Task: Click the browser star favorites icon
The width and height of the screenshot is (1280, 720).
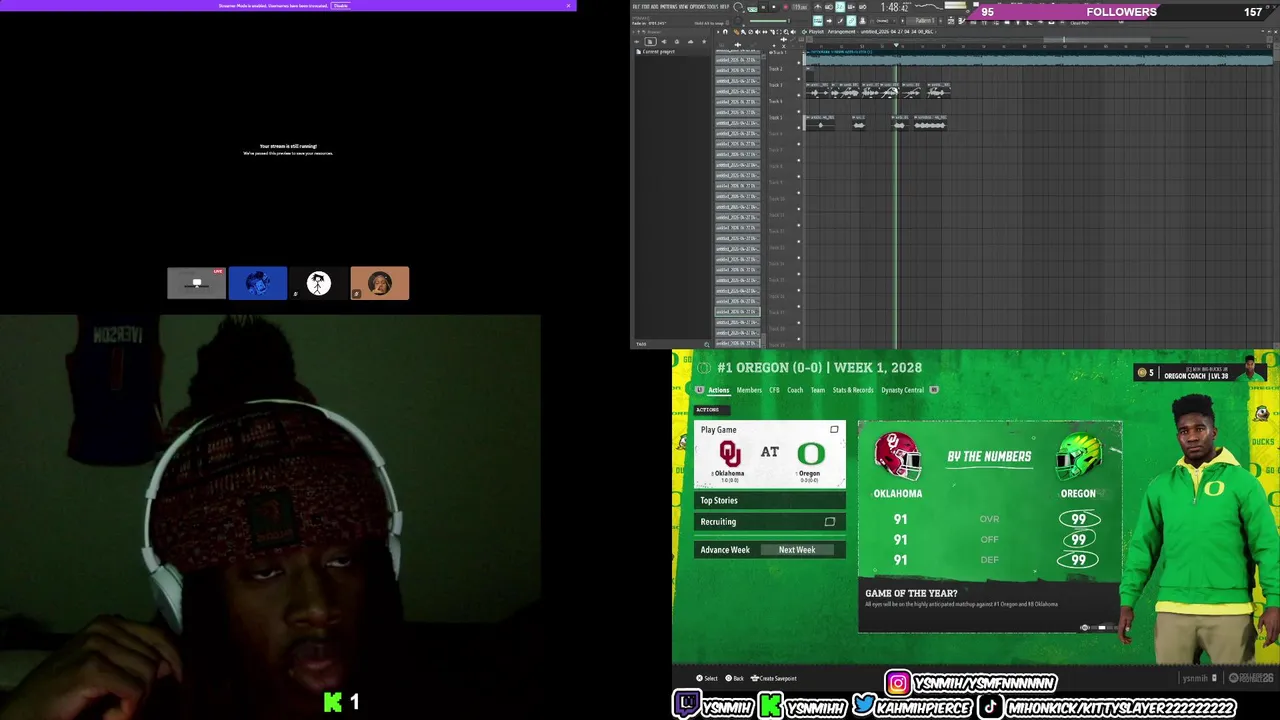Action: point(704,41)
